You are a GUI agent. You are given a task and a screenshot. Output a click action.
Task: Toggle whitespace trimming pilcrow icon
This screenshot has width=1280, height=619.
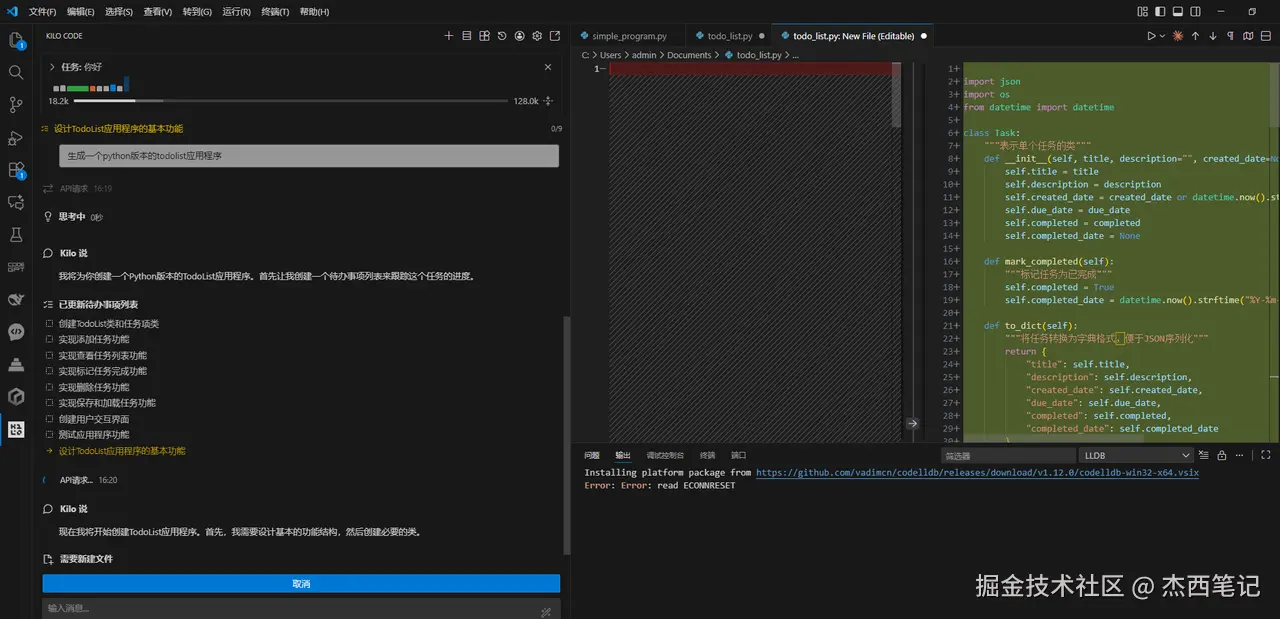1230,36
